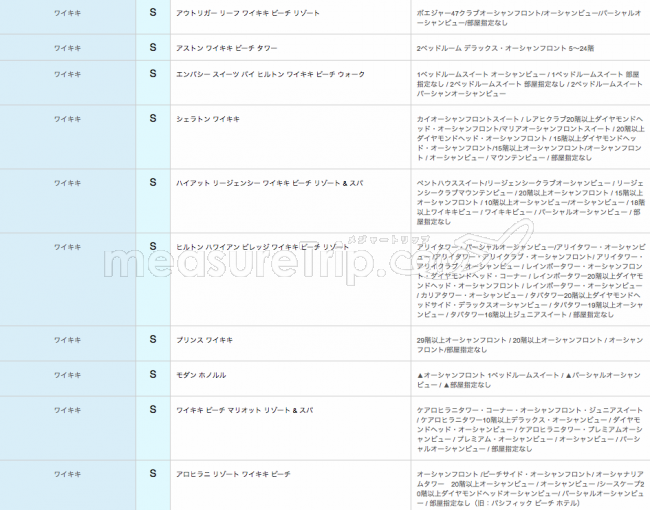
Task: Click S grade in アウトリガー リーフ row
Action: pos(153,12)
